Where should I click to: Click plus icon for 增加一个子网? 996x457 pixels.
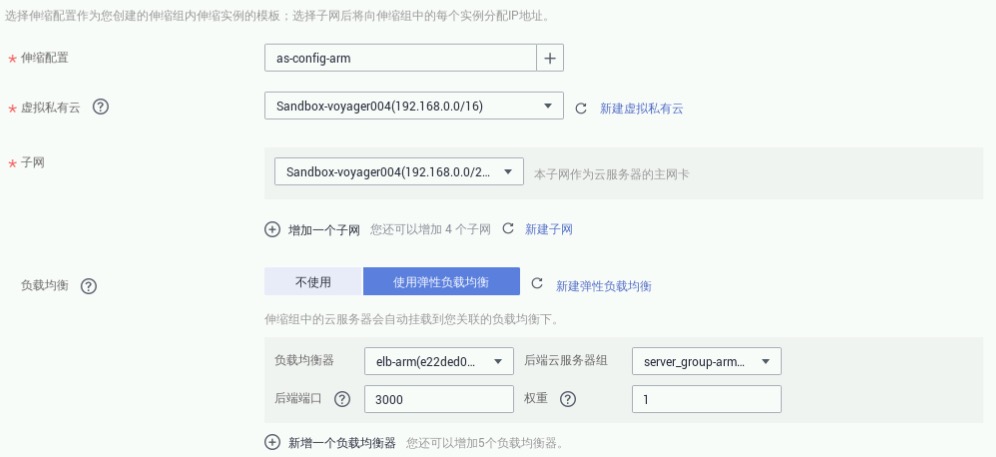click(x=272, y=229)
